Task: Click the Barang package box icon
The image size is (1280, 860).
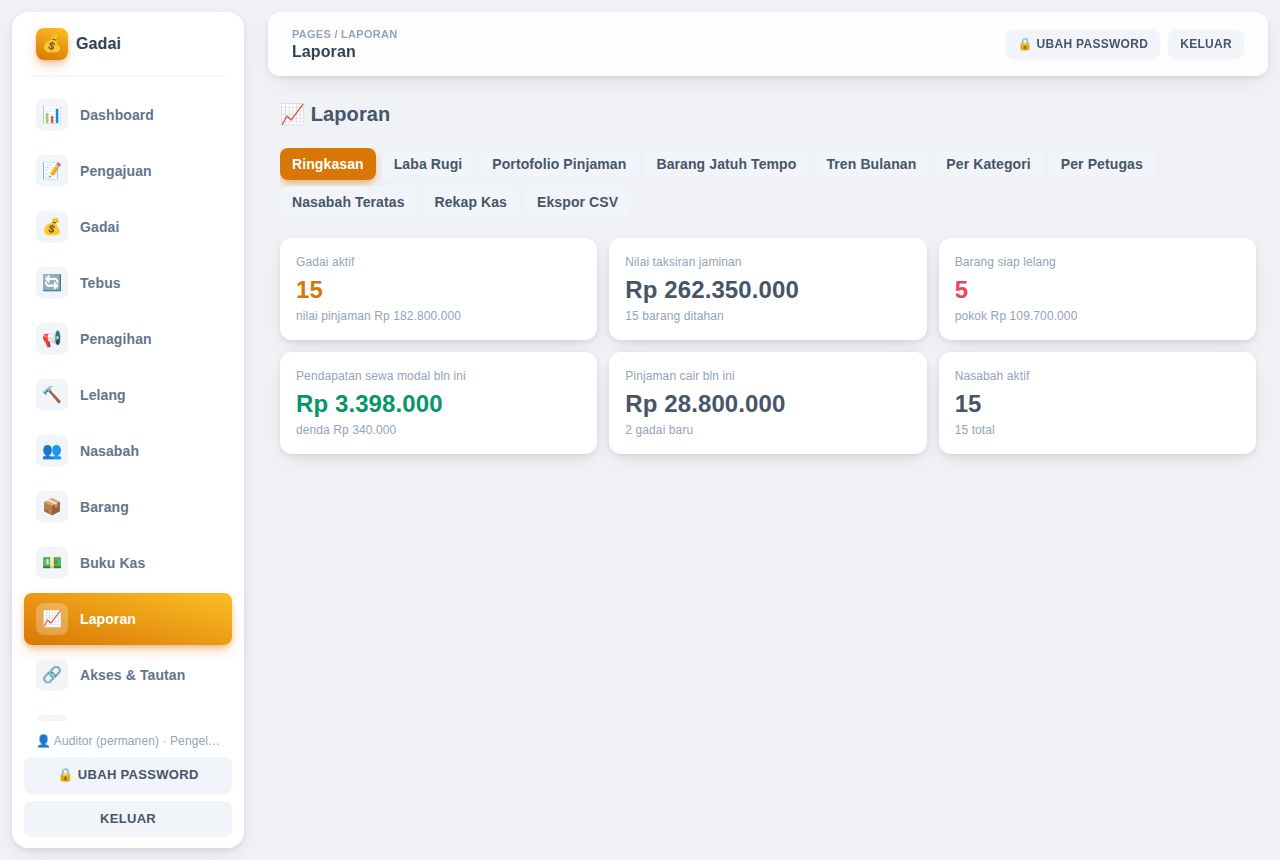Action: 52,507
